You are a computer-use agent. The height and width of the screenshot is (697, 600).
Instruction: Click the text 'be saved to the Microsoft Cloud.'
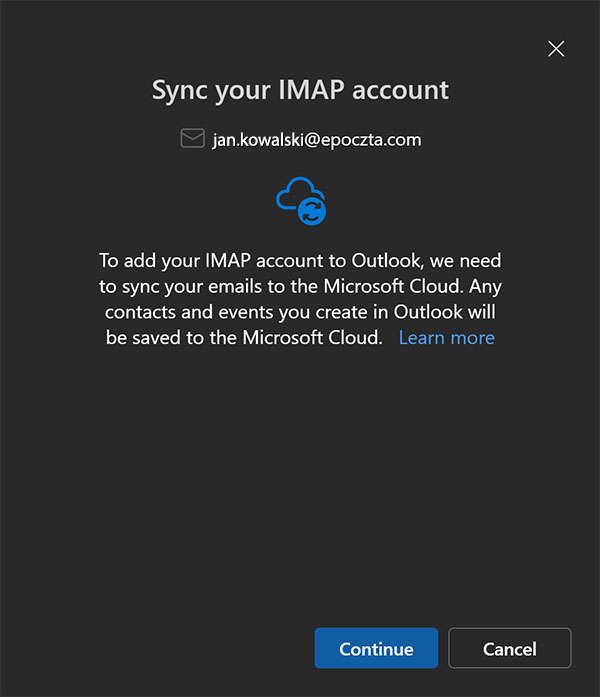click(x=244, y=338)
